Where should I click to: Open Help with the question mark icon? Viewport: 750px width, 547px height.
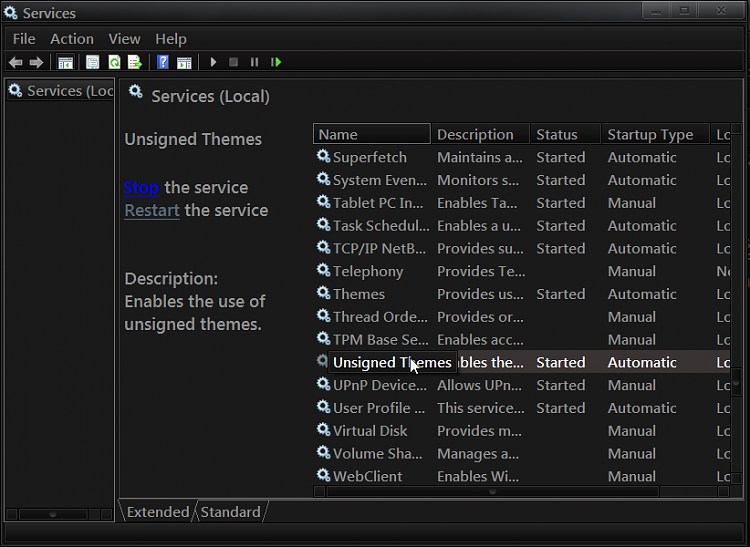click(x=163, y=62)
